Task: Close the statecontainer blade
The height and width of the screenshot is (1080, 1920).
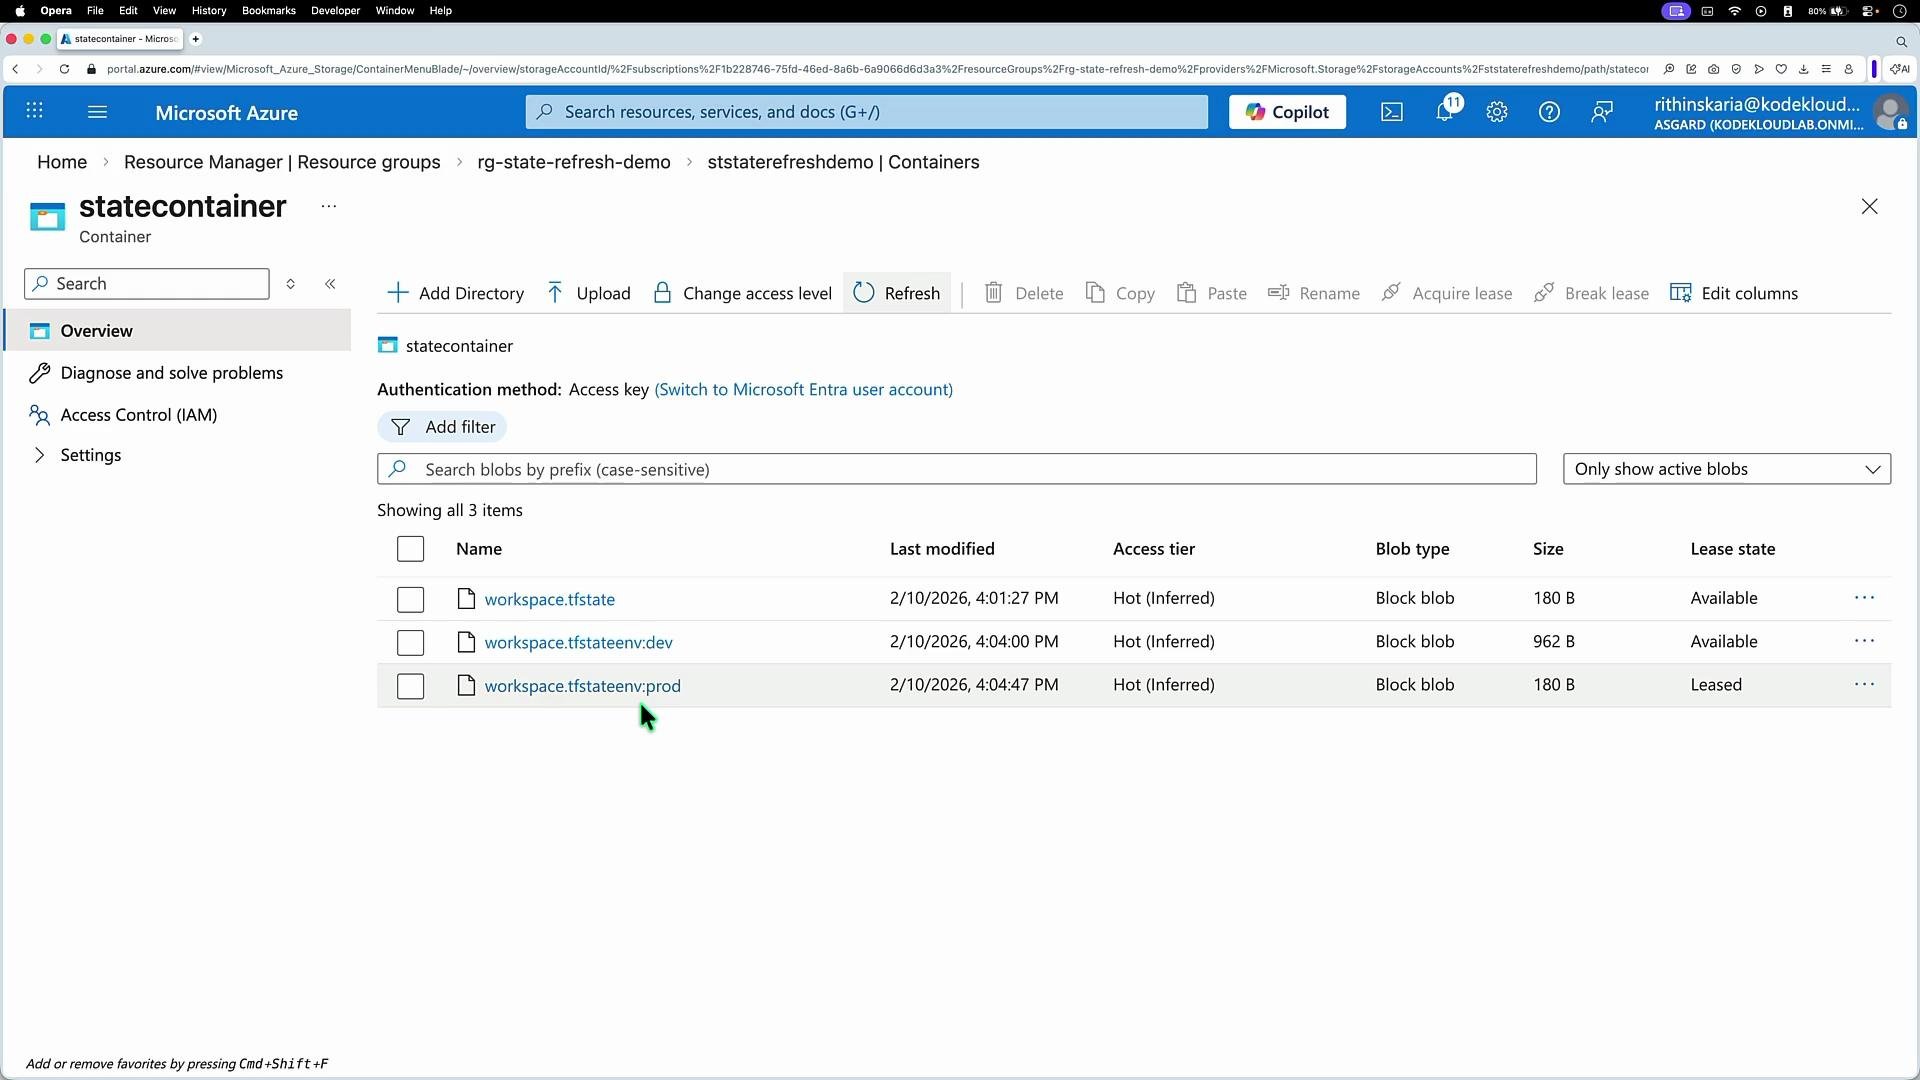Action: [1870, 206]
